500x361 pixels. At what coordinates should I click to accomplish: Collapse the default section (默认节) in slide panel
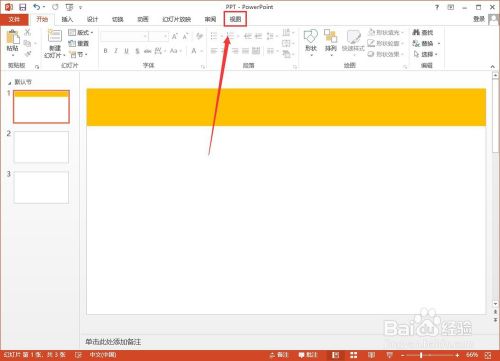point(9,83)
